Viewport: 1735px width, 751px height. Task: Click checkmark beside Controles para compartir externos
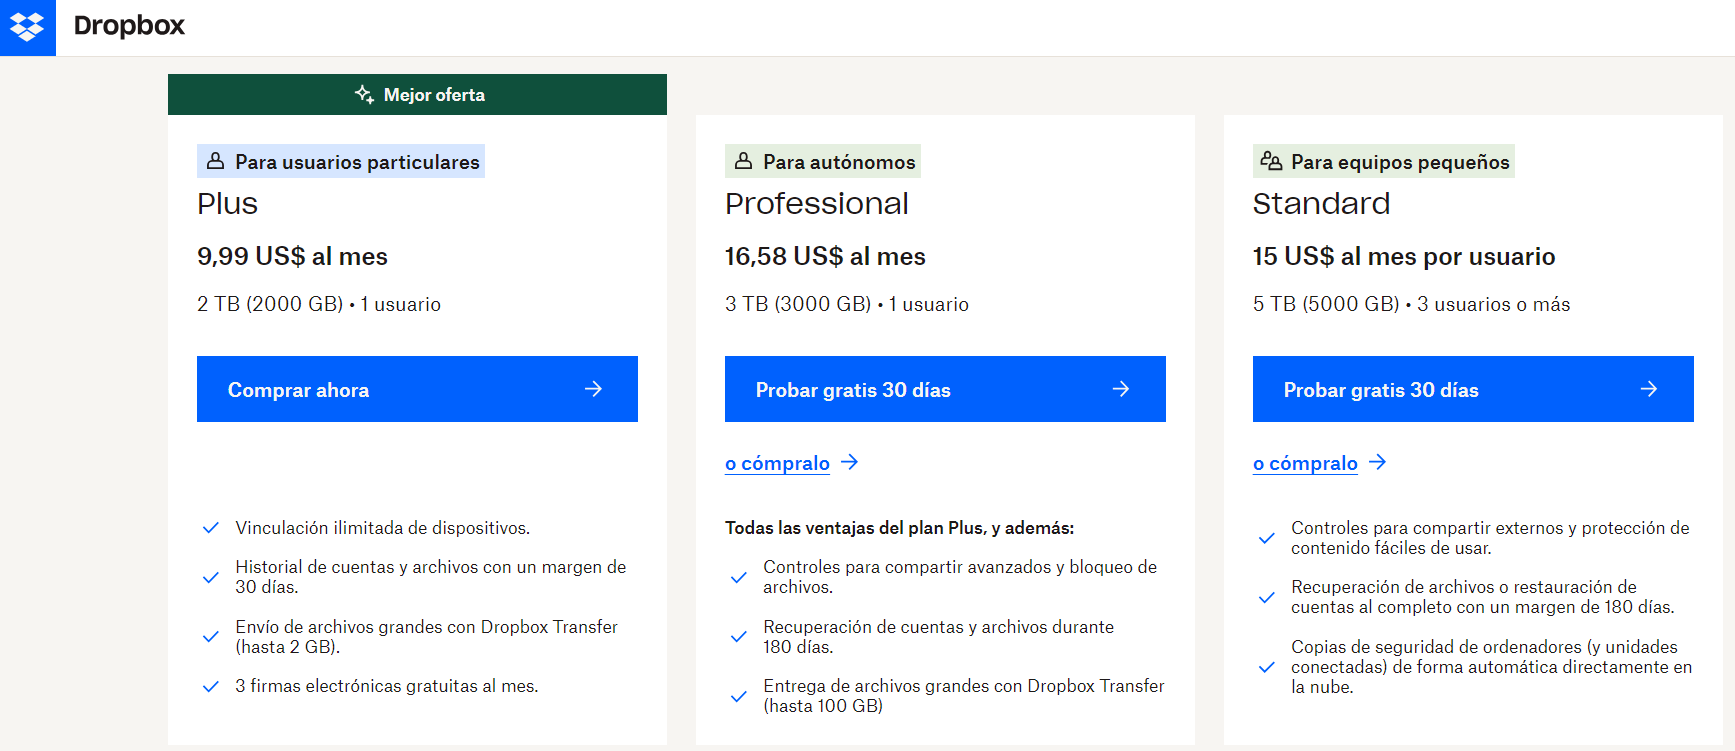click(1267, 538)
